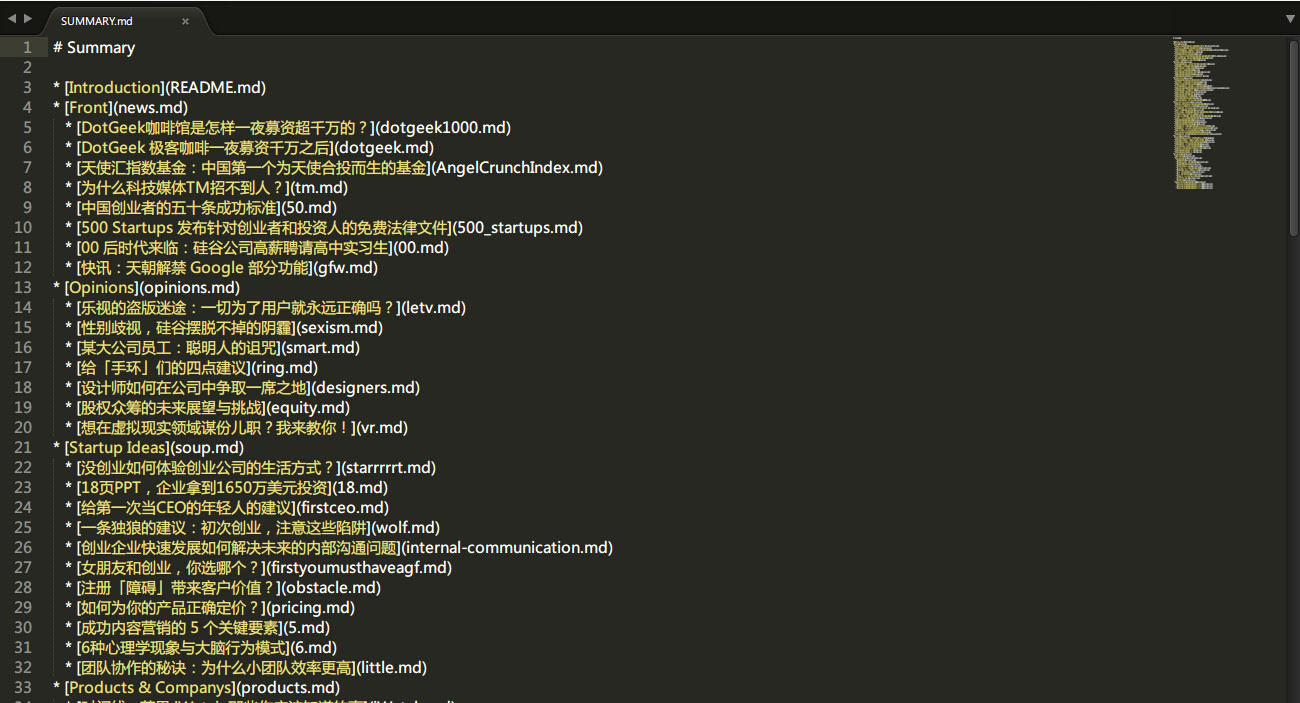Screen dimensions: 1300x703
Task: Click the left tab scroll arrow
Action: 12,19
